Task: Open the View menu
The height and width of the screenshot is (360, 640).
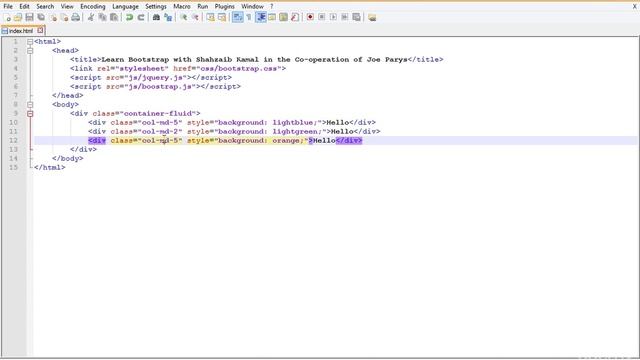Action: pyautogui.click(x=67, y=7)
